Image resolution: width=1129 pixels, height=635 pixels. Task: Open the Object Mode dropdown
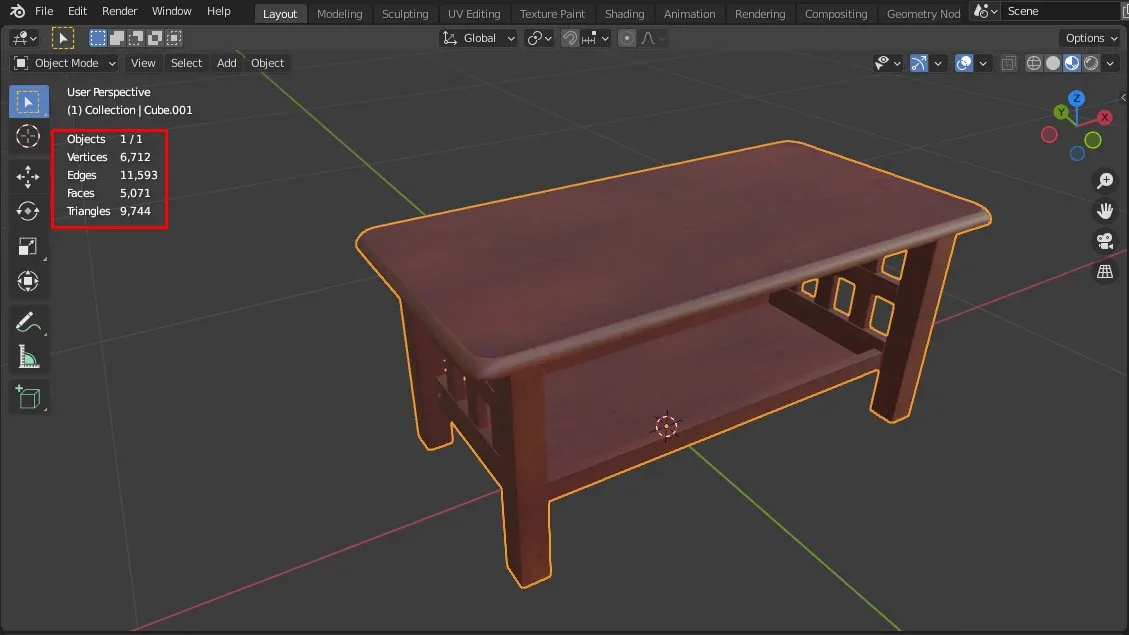click(x=65, y=63)
